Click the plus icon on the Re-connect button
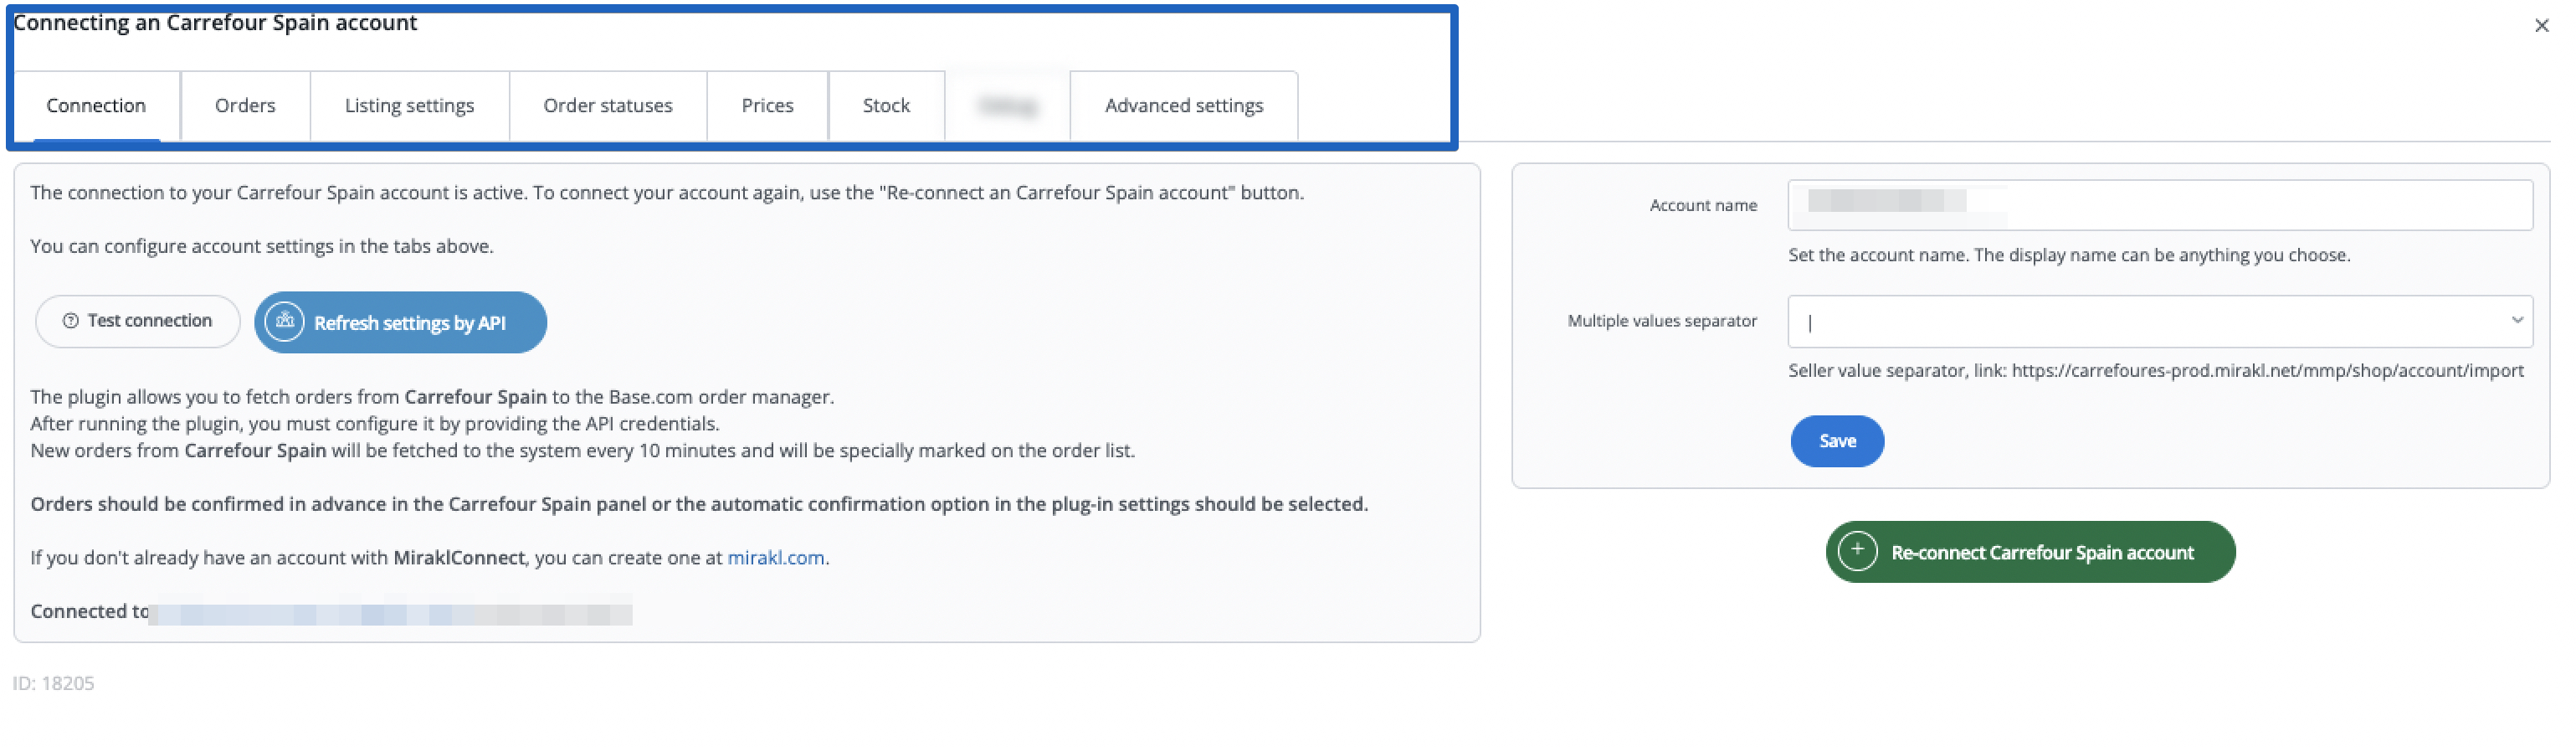The image size is (2576, 747). click(x=1857, y=551)
